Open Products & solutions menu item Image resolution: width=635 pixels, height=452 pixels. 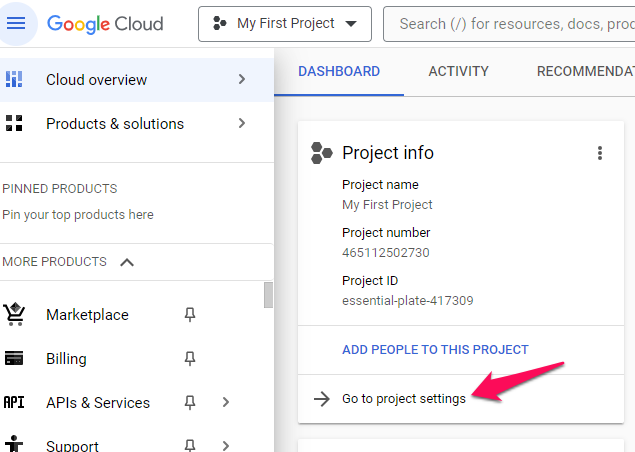coord(137,124)
